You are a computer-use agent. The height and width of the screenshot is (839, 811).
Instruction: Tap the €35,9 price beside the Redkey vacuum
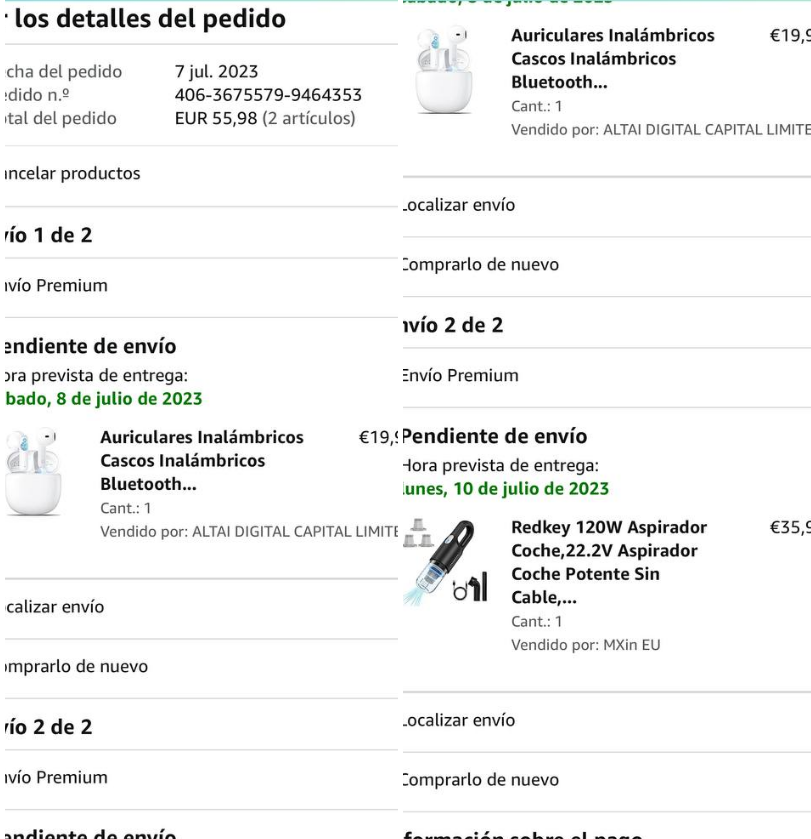click(790, 528)
